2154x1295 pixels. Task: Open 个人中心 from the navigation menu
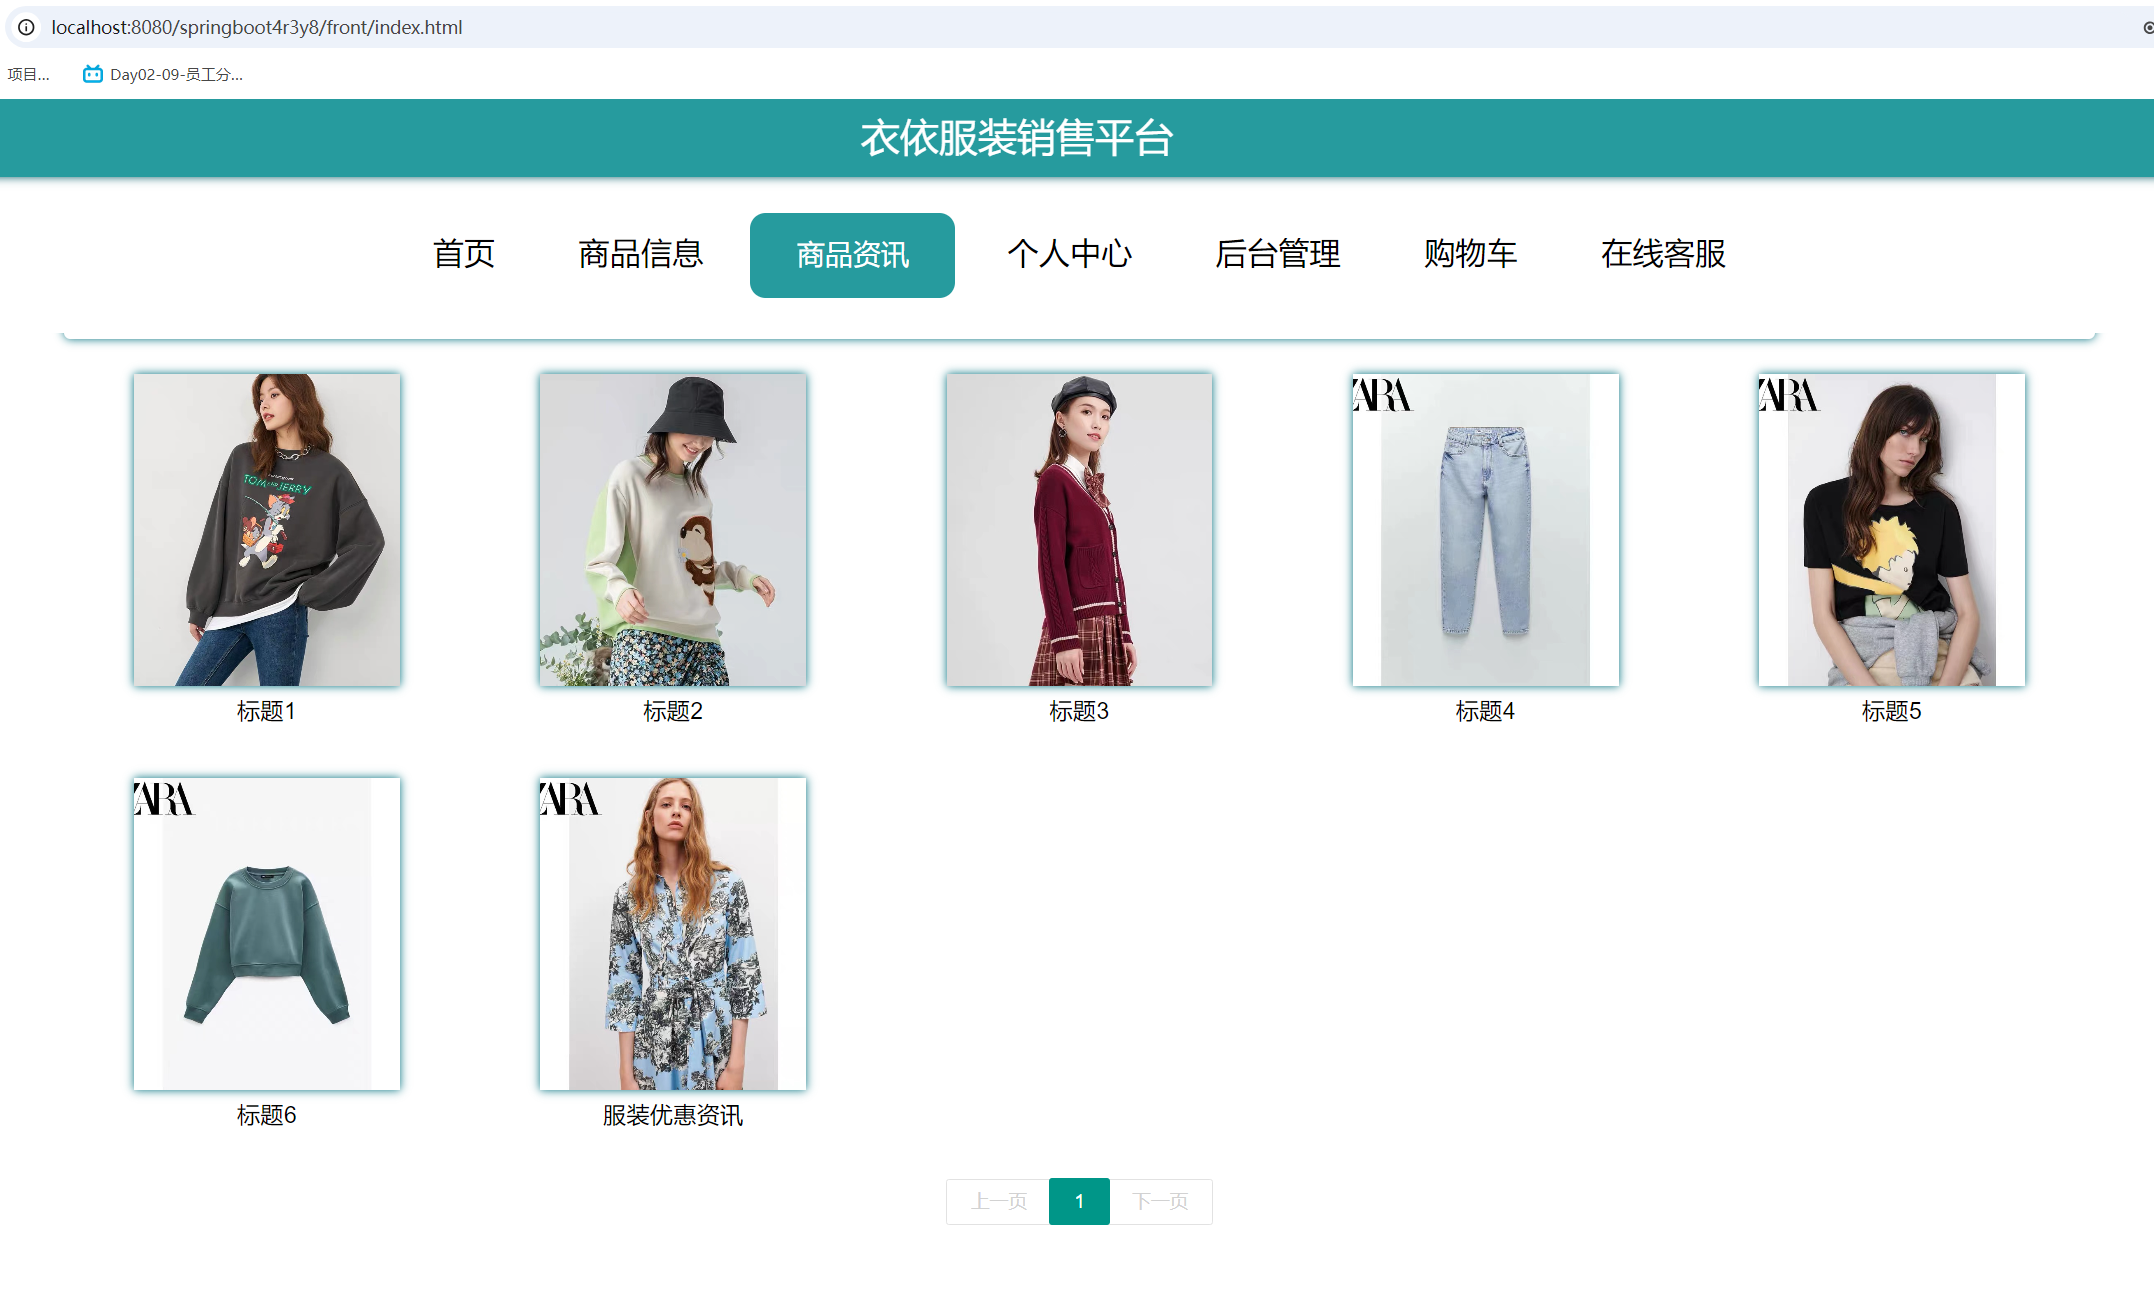coord(1069,254)
